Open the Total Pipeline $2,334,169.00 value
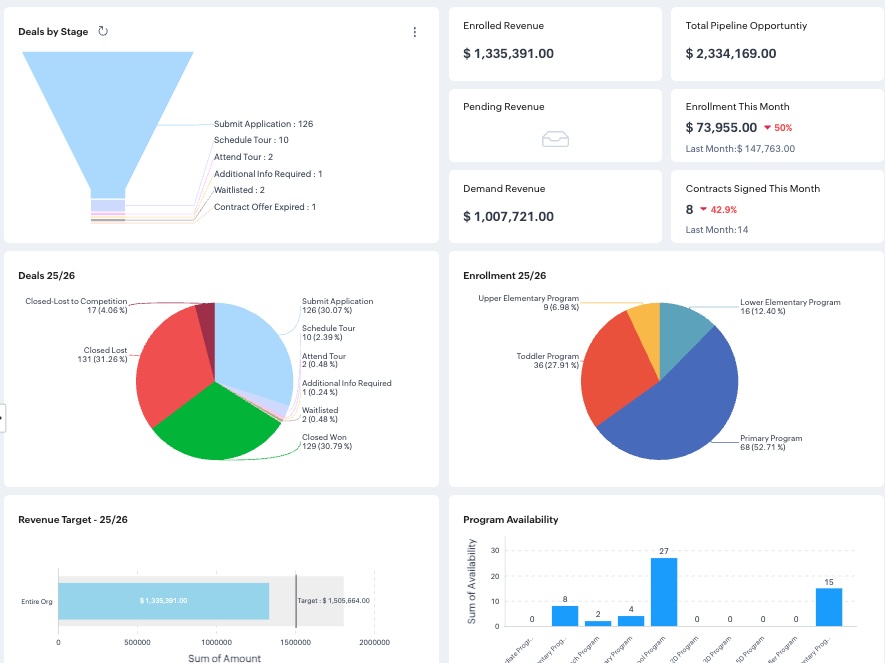This screenshot has height=663, width=885. pyautogui.click(x=731, y=54)
